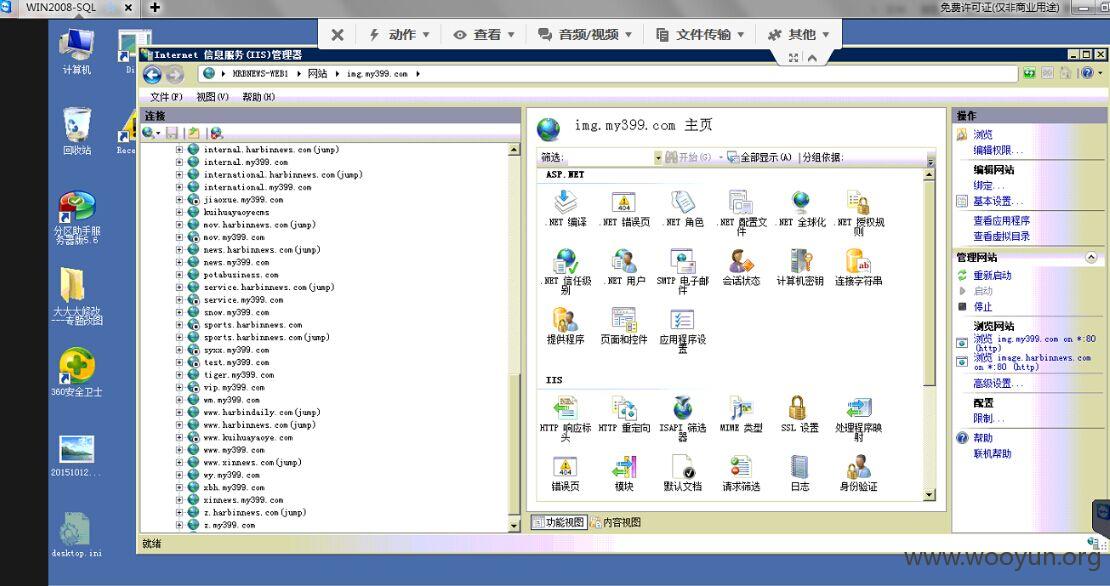The width and height of the screenshot is (1110, 586).
Task: Click the feature pane down scroll arrow
Action: [x=929, y=495]
